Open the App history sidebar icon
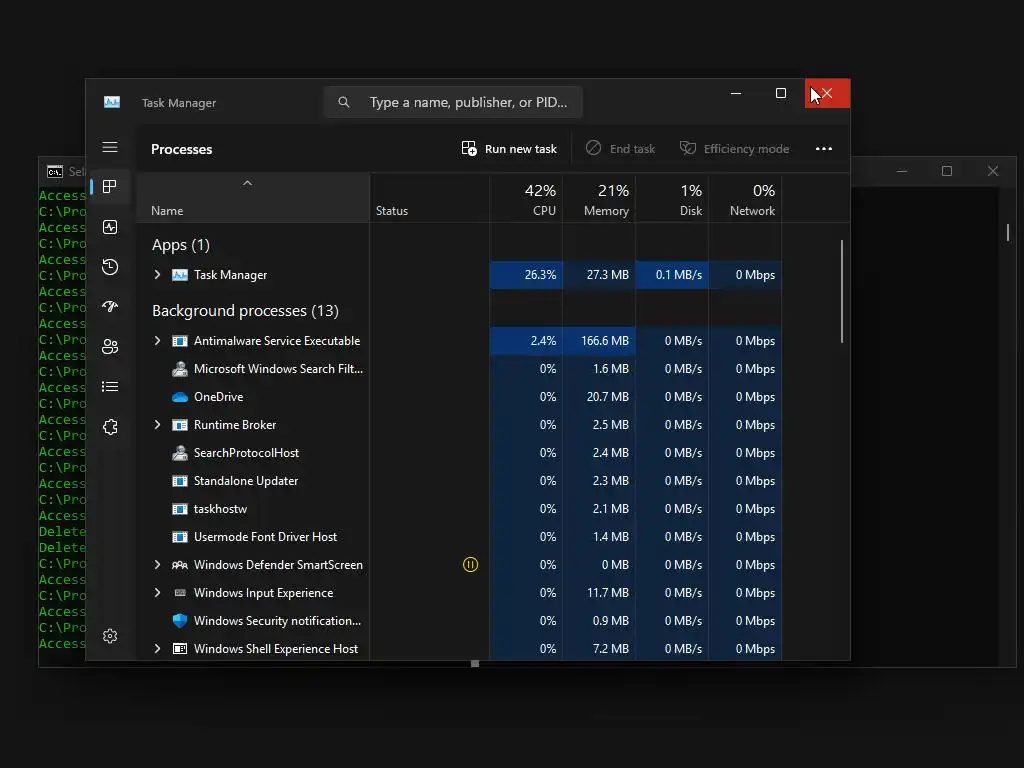This screenshot has width=1024, height=768. pyautogui.click(x=110, y=266)
